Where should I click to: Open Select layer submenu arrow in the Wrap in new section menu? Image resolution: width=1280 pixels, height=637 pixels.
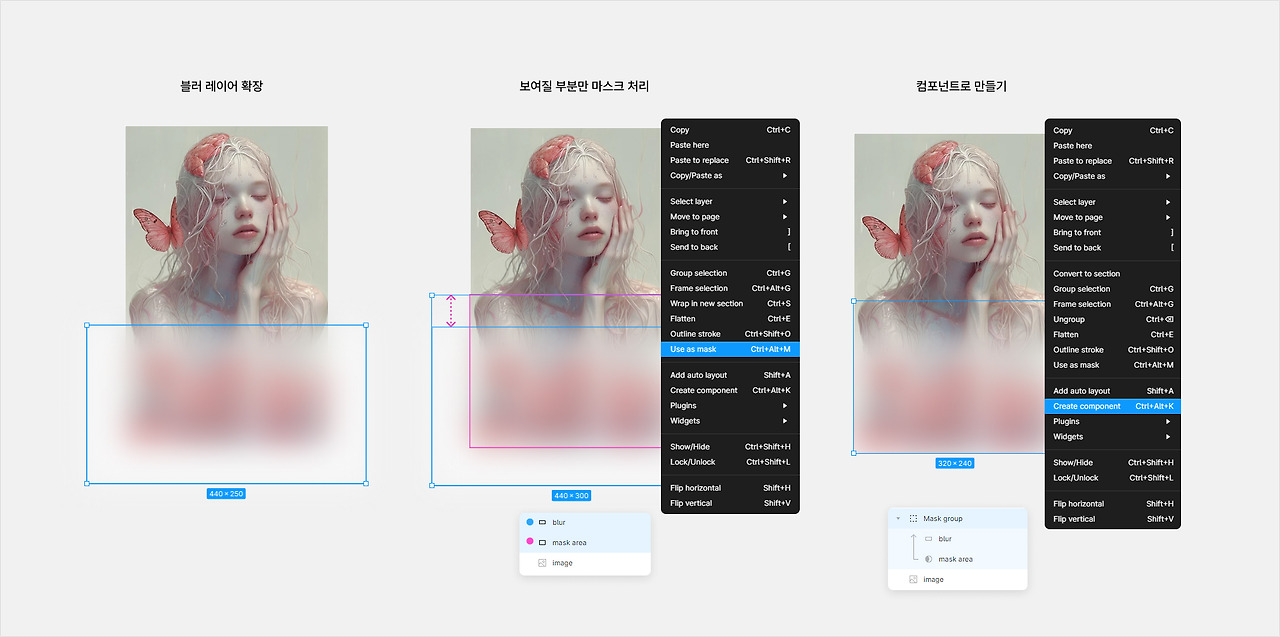tap(785, 201)
